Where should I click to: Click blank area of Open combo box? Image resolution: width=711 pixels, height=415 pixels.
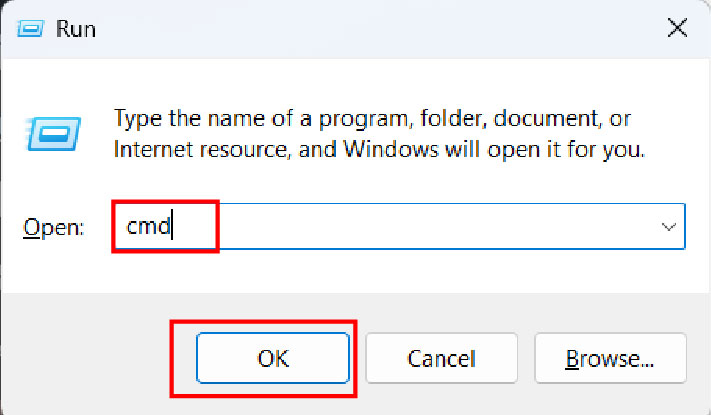pos(450,227)
